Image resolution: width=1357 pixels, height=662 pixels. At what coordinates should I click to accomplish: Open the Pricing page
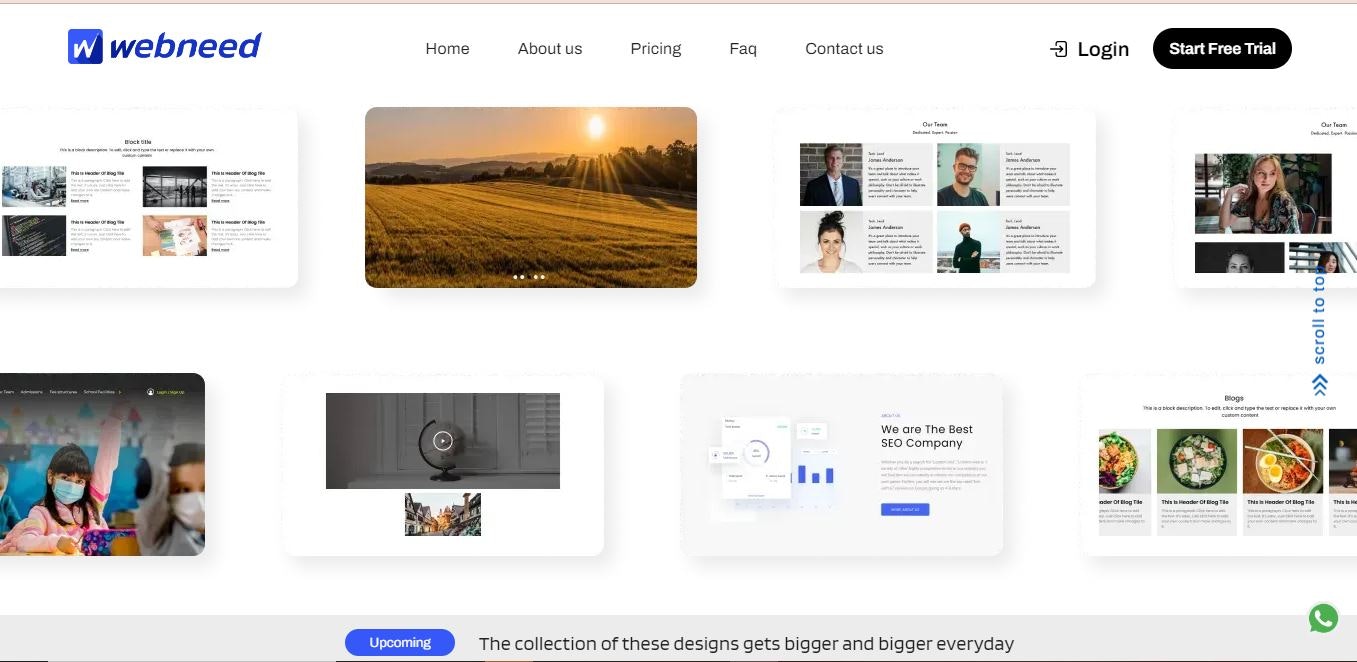point(656,48)
